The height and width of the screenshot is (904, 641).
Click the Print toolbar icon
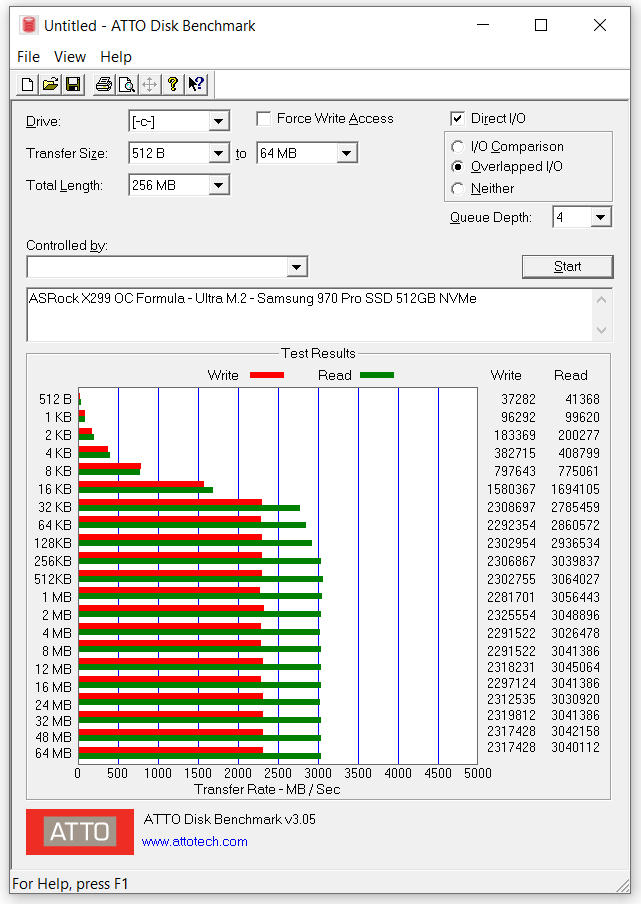click(x=104, y=85)
